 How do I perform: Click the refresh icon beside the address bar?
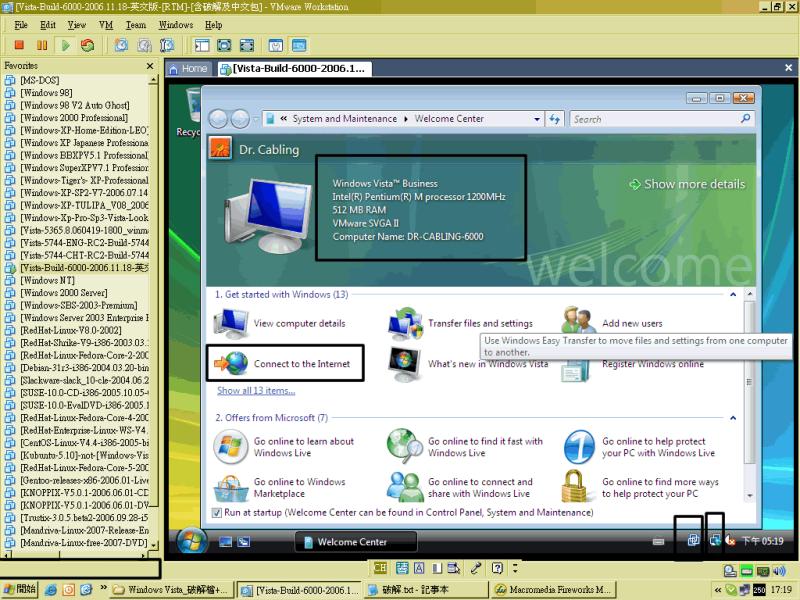point(554,119)
